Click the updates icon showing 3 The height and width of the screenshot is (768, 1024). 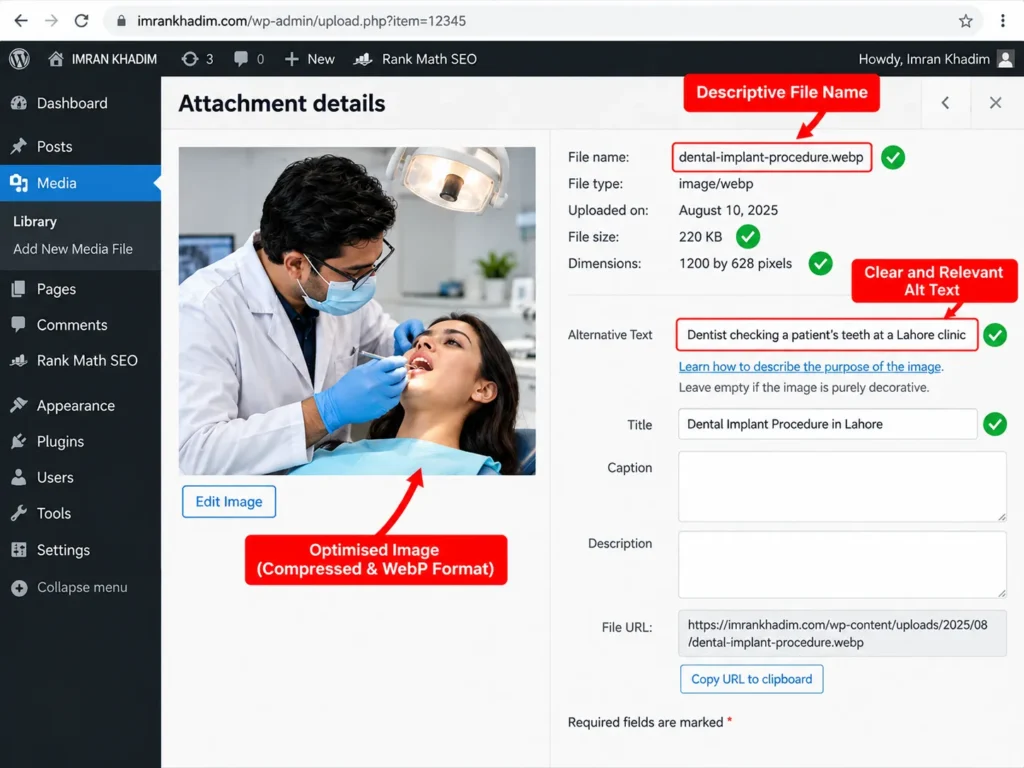(x=190, y=59)
